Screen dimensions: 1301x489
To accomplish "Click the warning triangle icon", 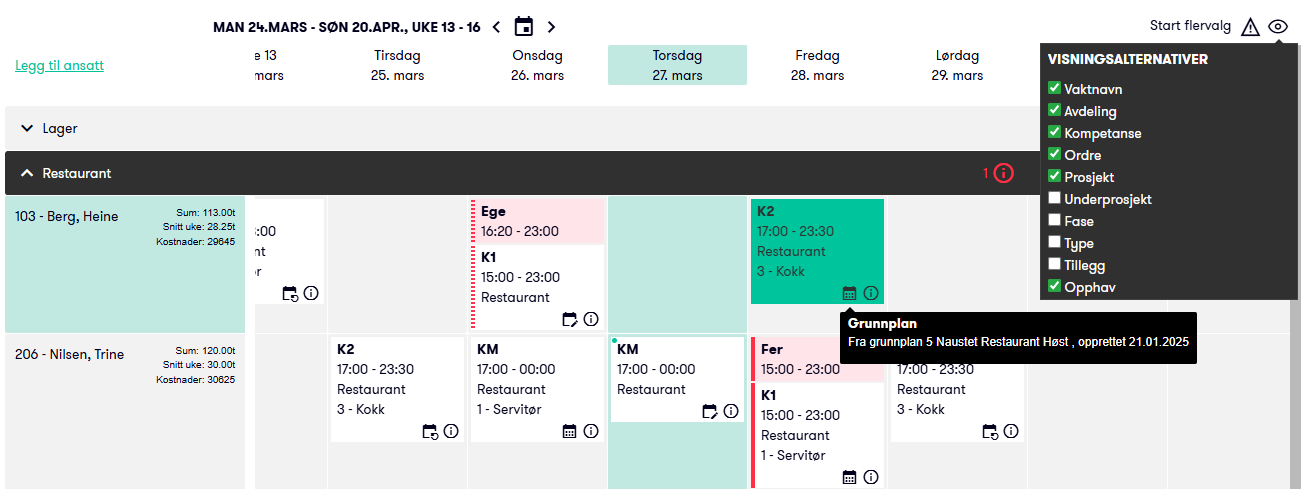I will (1250, 27).
